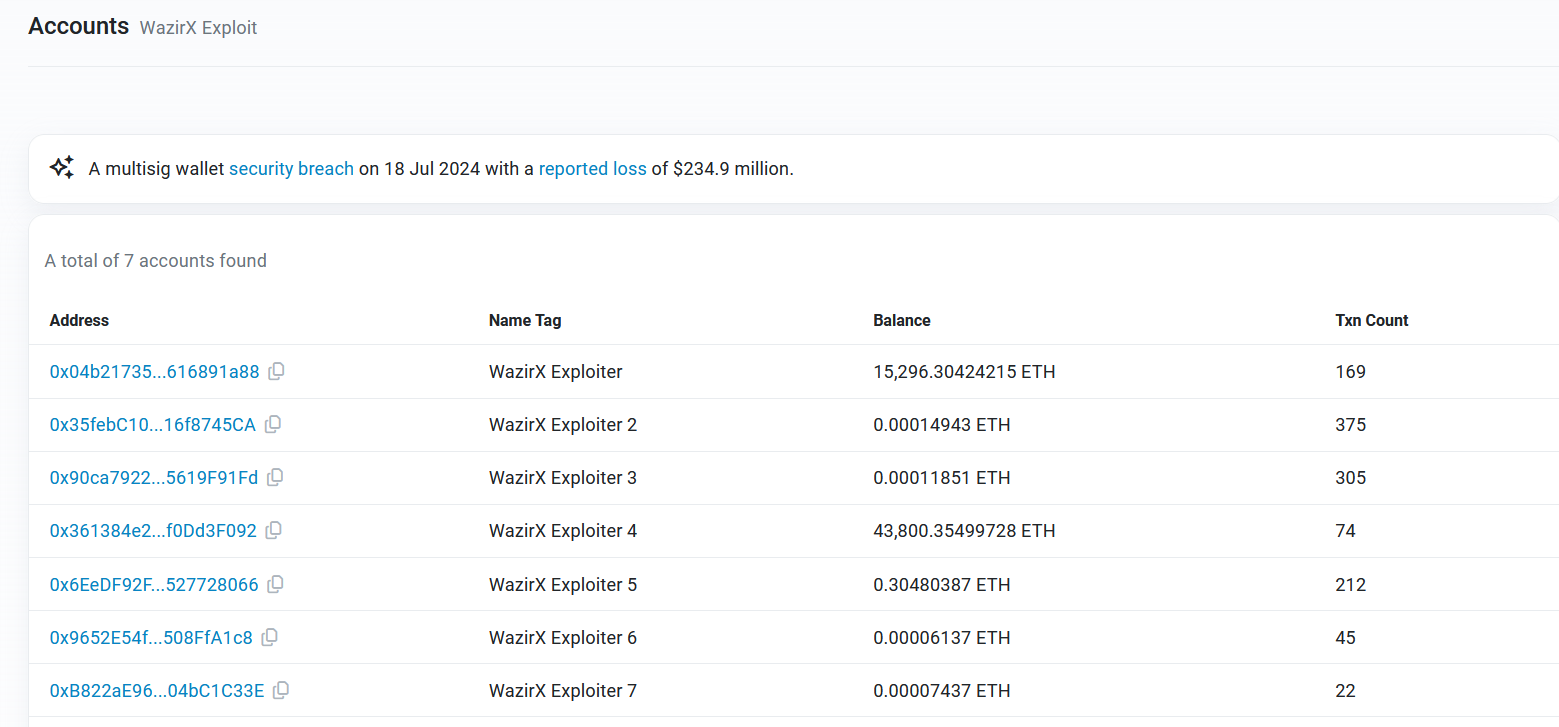This screenshot has height=727, width=1559.
Task: Copy the WazirX Exploiter 4 address
Action: [274, 530]
